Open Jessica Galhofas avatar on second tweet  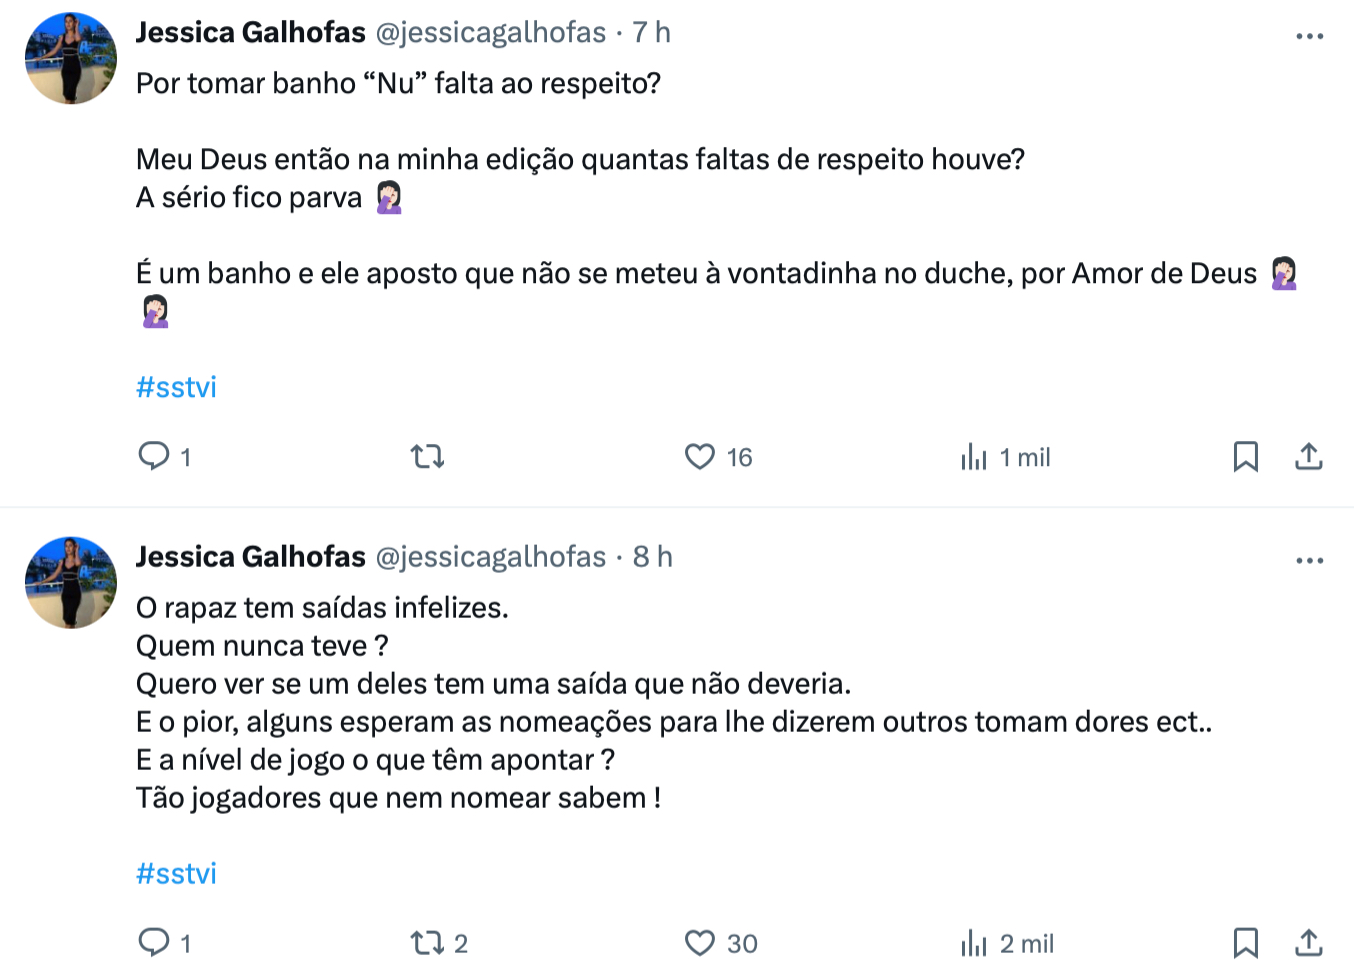[x=71, y=582]
